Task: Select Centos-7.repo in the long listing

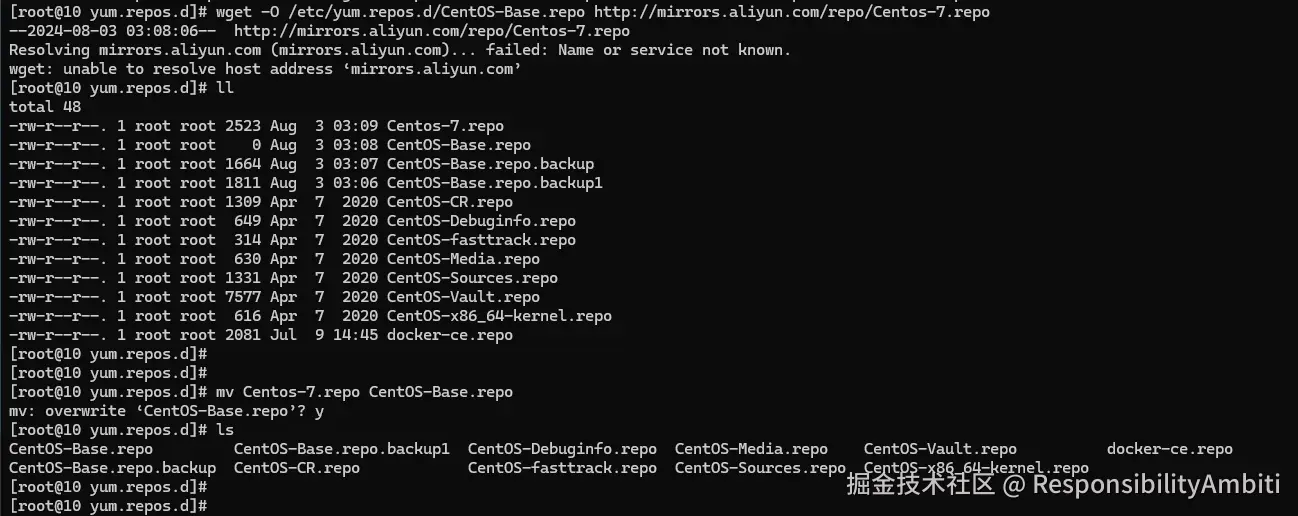Action: pos(445,126)
